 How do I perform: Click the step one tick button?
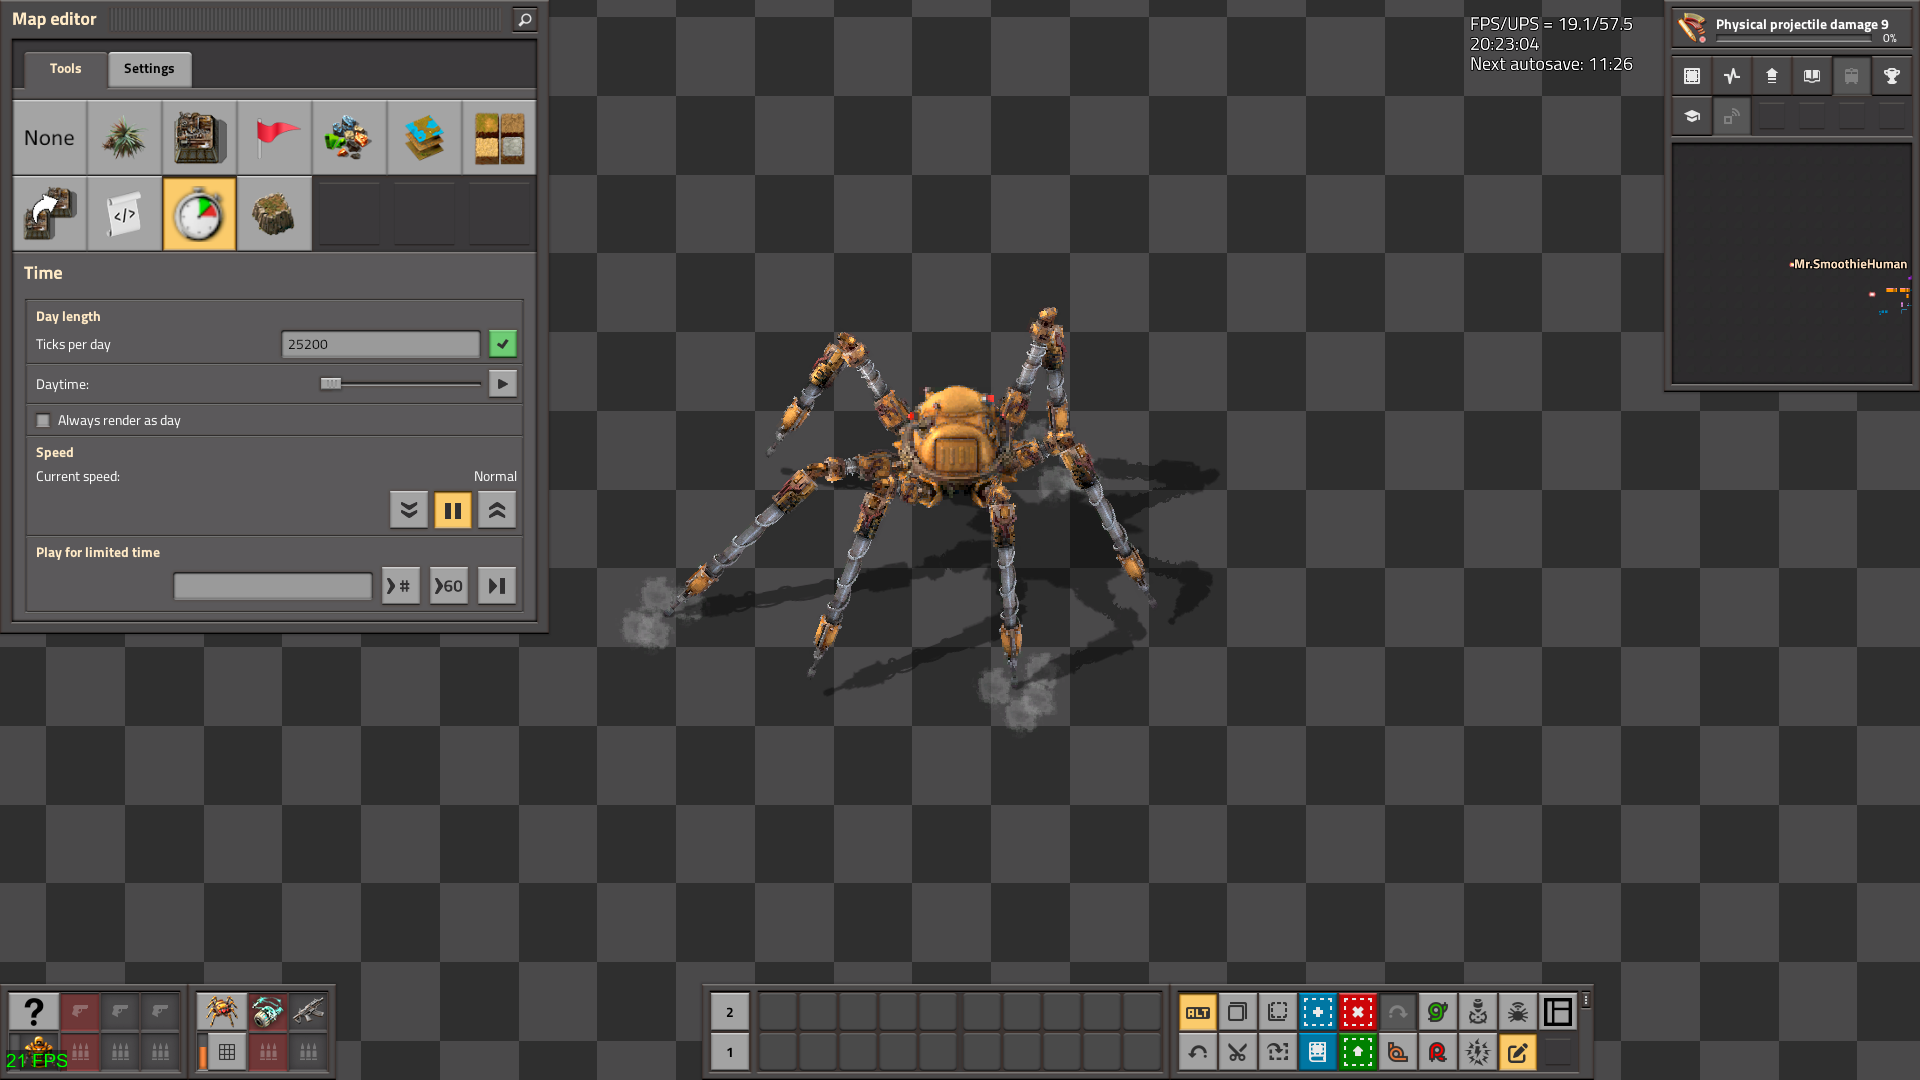(x=497, y=586)
